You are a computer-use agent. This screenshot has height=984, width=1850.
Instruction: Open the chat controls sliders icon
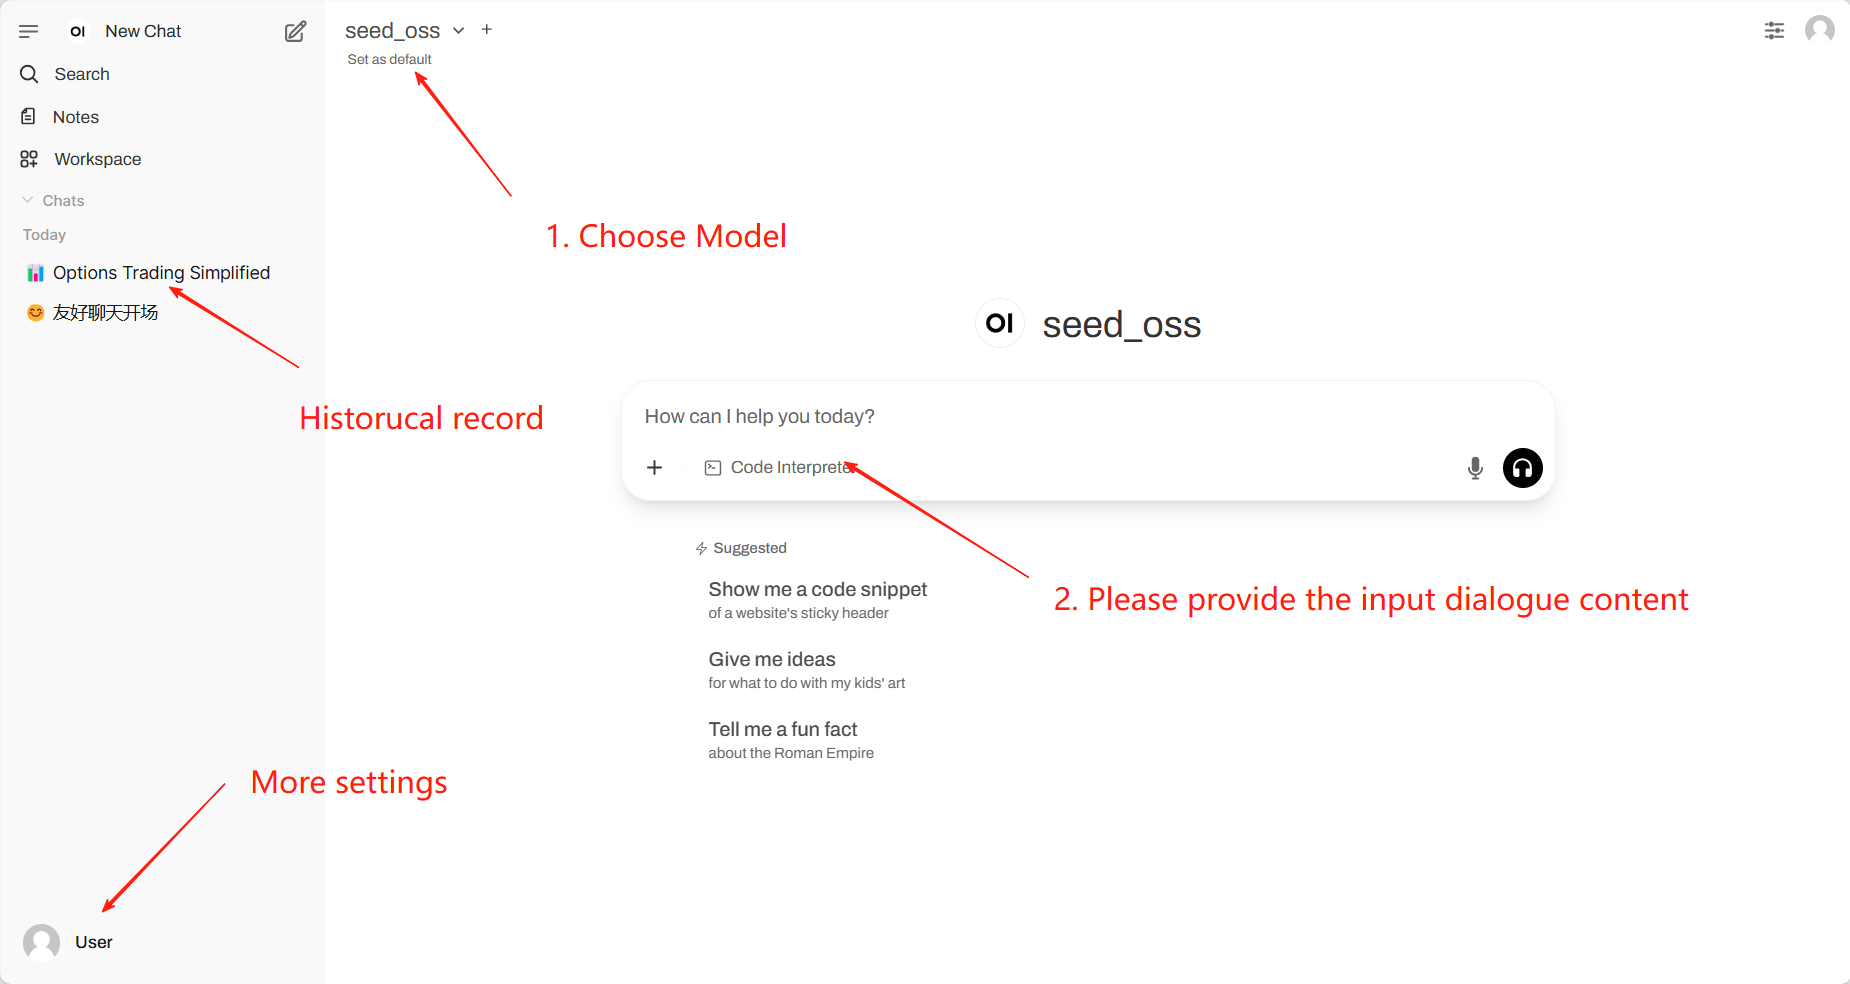1774,31
